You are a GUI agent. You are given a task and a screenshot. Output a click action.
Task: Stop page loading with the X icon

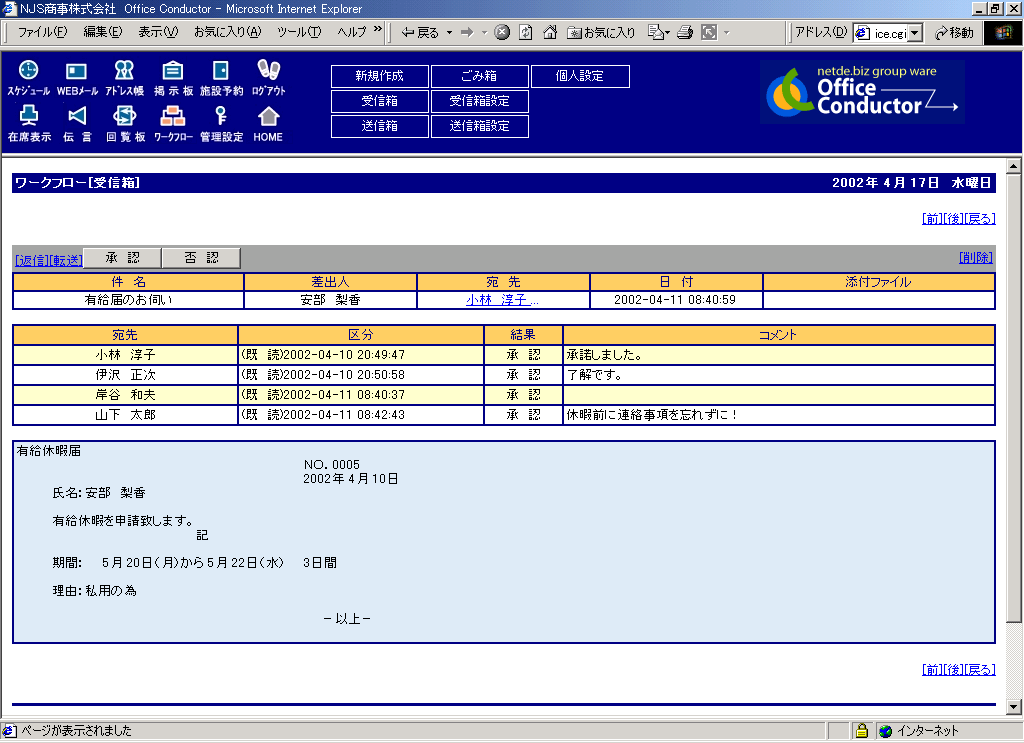tap(502, 33)
